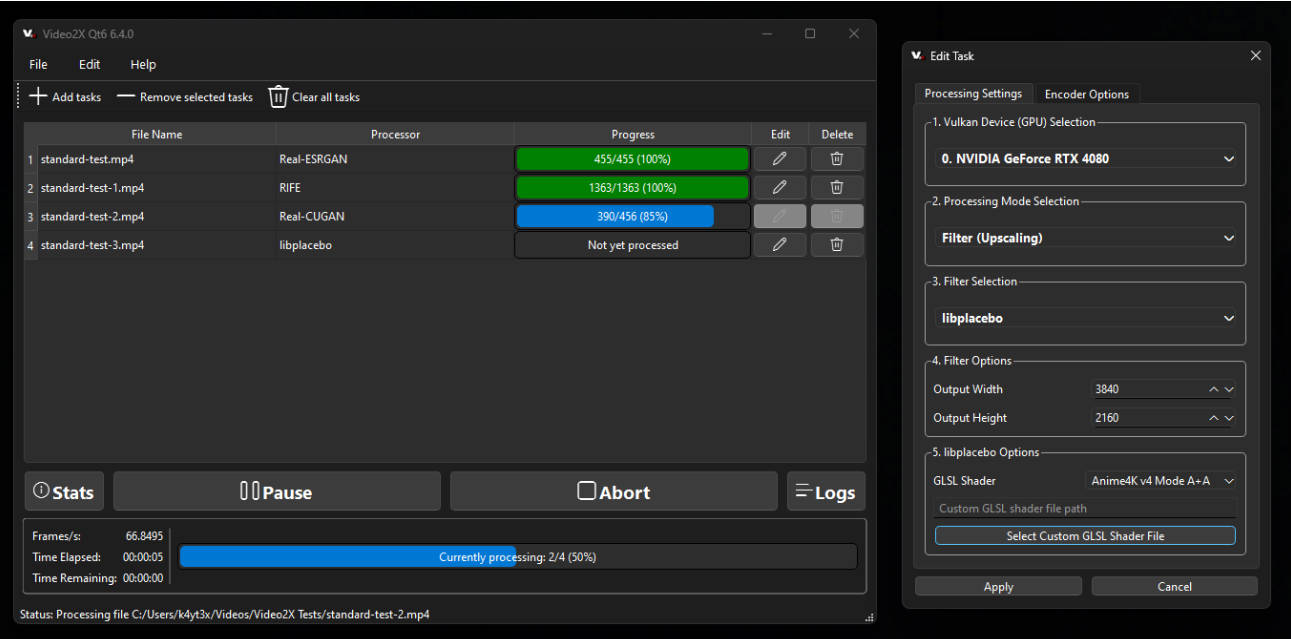Select the standard-test-3.mp4 file name
1291x639 pixels.
point(92,245)
